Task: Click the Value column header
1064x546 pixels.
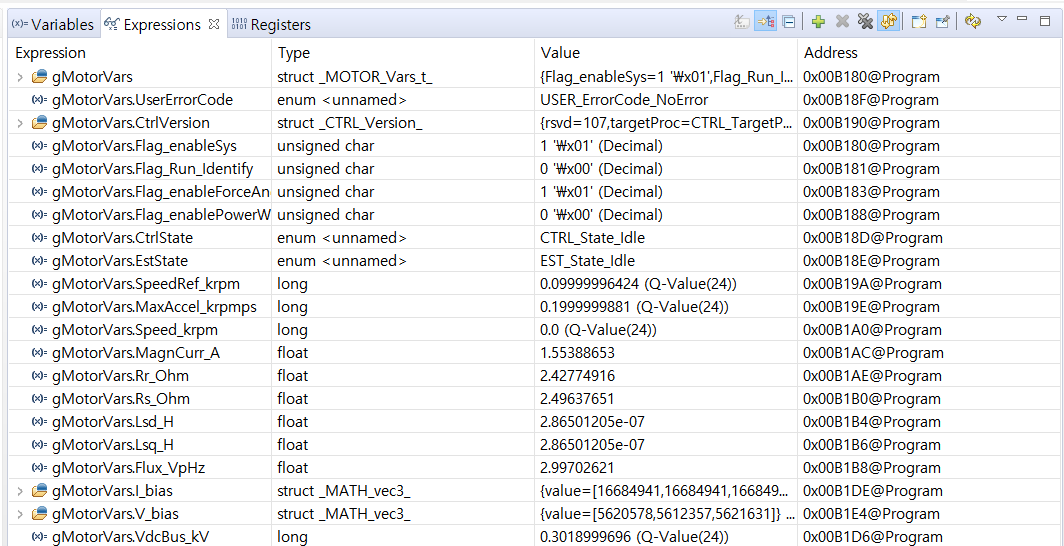Action: click(560, 53)
